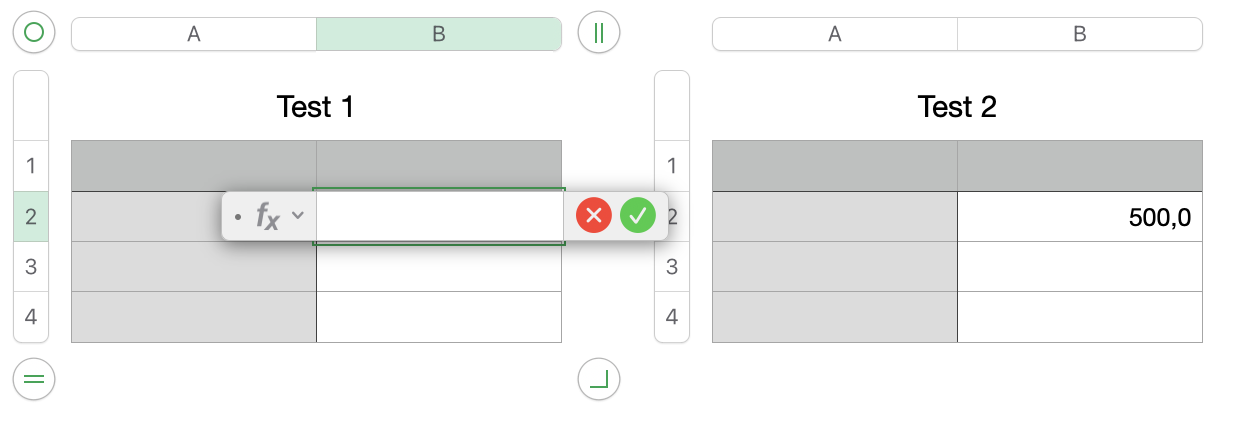Click cell B3 in the Test 2 table
This screenshot has width=1254, height=426.
pos(1079,267)
